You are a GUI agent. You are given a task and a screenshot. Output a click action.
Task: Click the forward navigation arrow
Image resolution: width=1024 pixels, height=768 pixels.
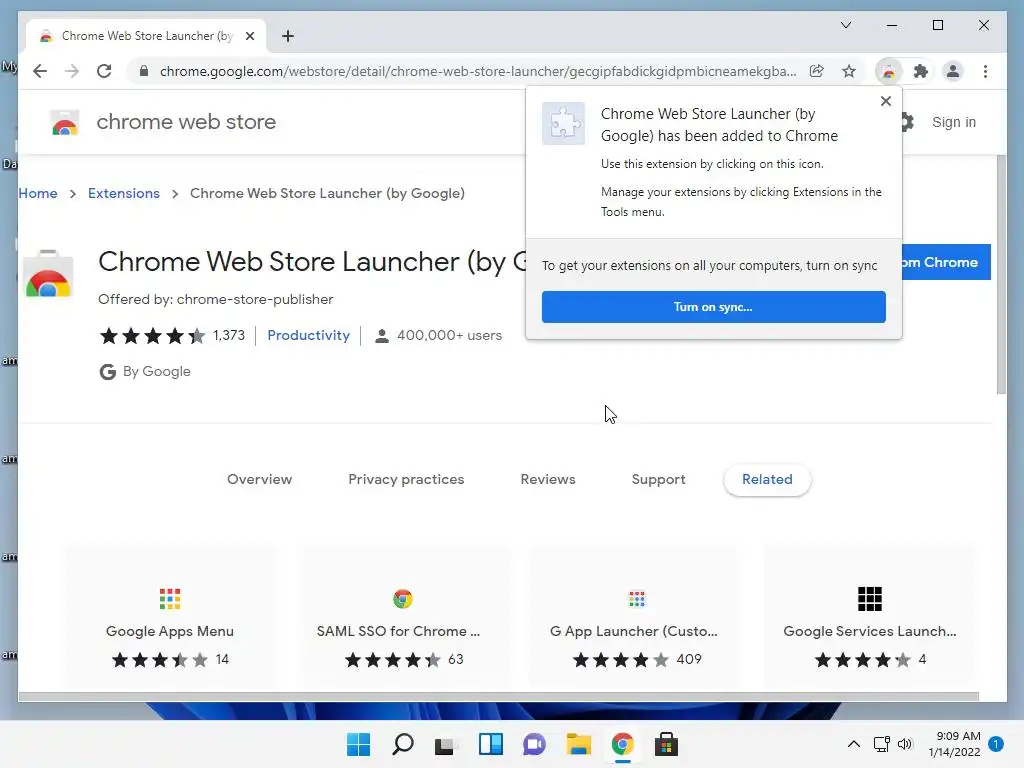coord(72,71)
